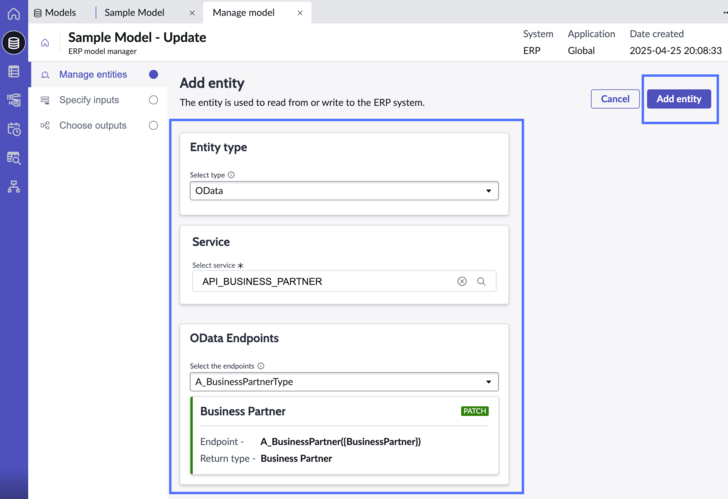Click the ERP model manager subtitle
Viewport: 728px width, 499px height.
[103, 51]
